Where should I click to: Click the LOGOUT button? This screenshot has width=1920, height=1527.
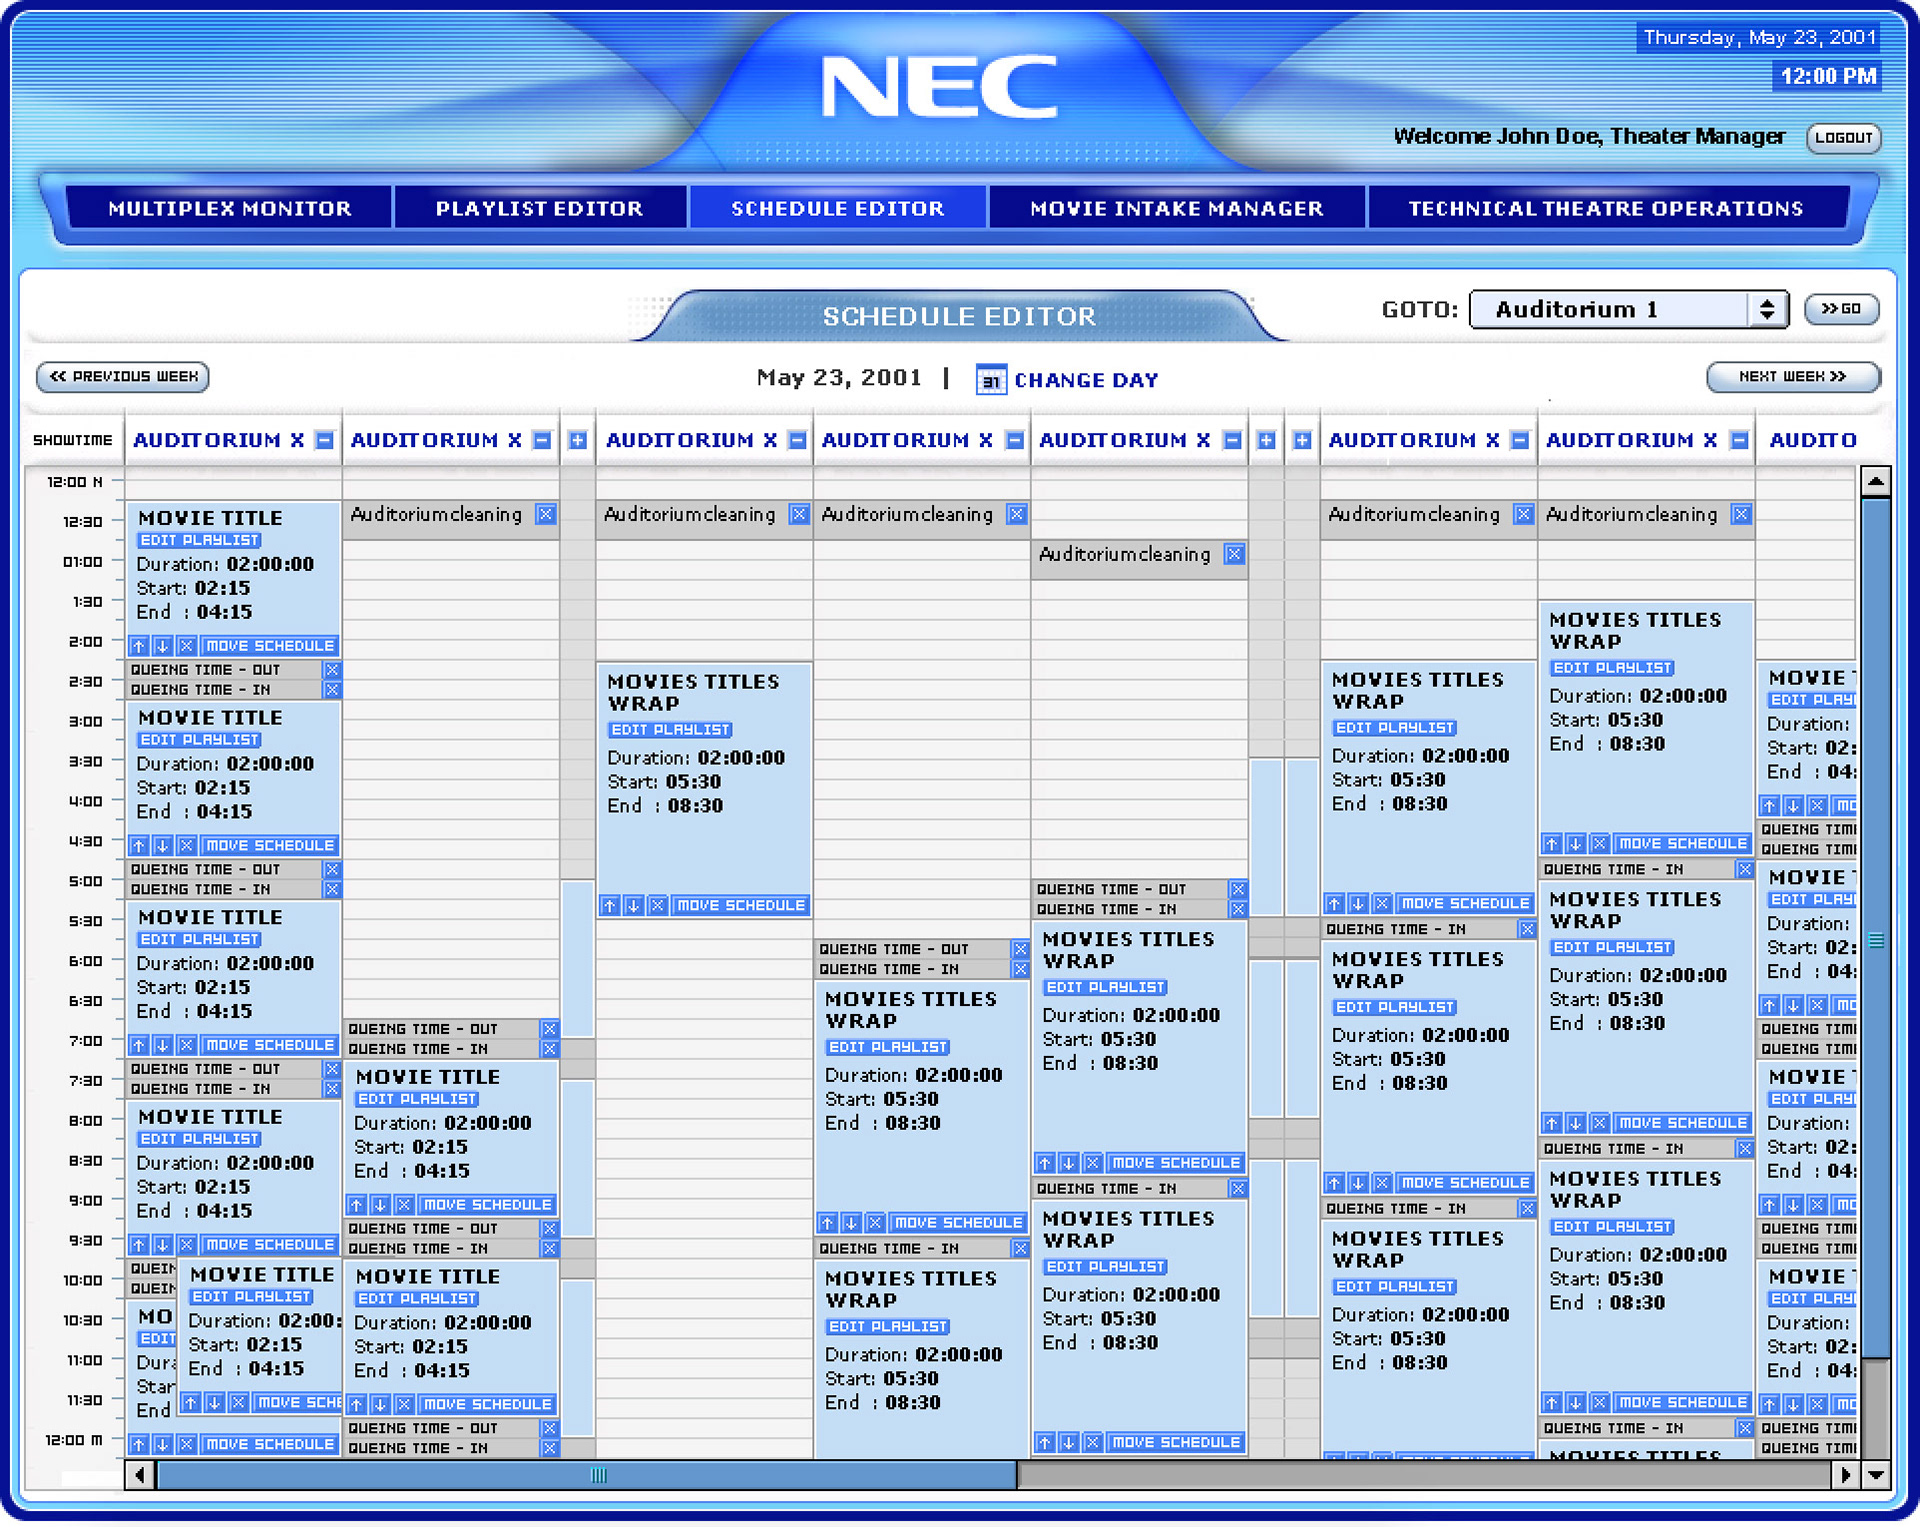pyautogui.click(x=1843, y=138)
